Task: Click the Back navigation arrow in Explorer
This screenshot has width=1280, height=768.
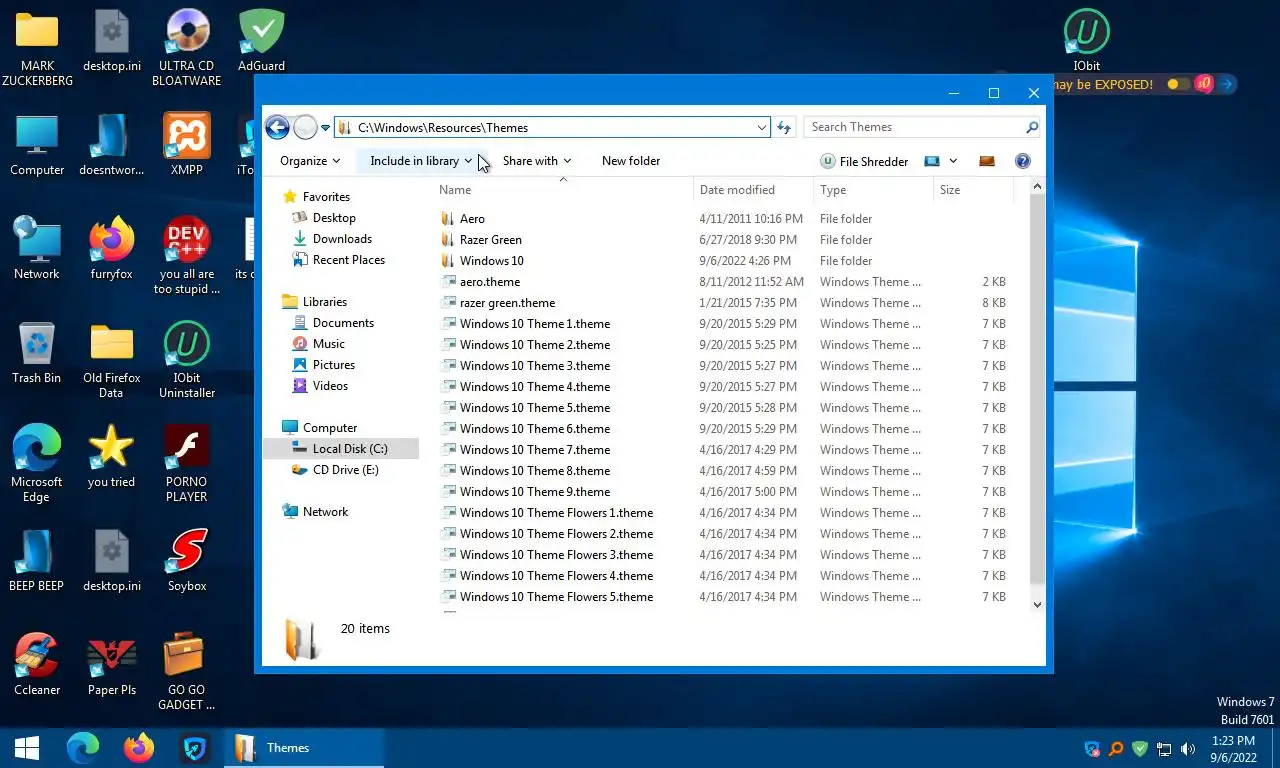Action: [277, 127]
